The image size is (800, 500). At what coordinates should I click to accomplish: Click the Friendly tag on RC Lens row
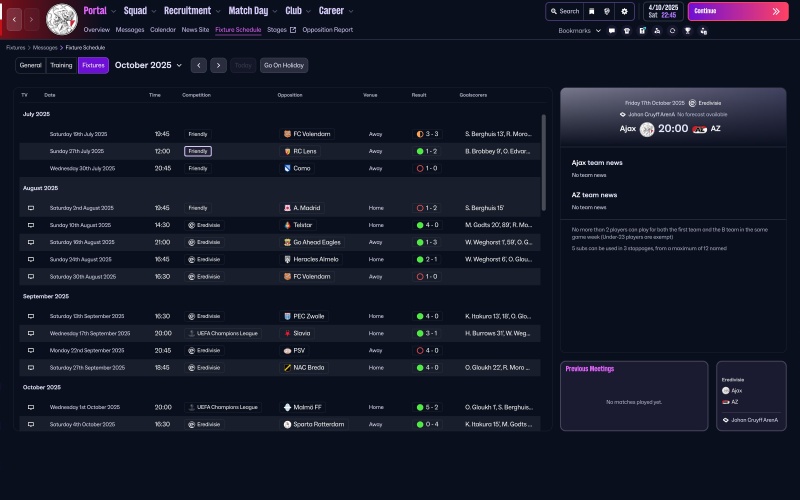198,151
